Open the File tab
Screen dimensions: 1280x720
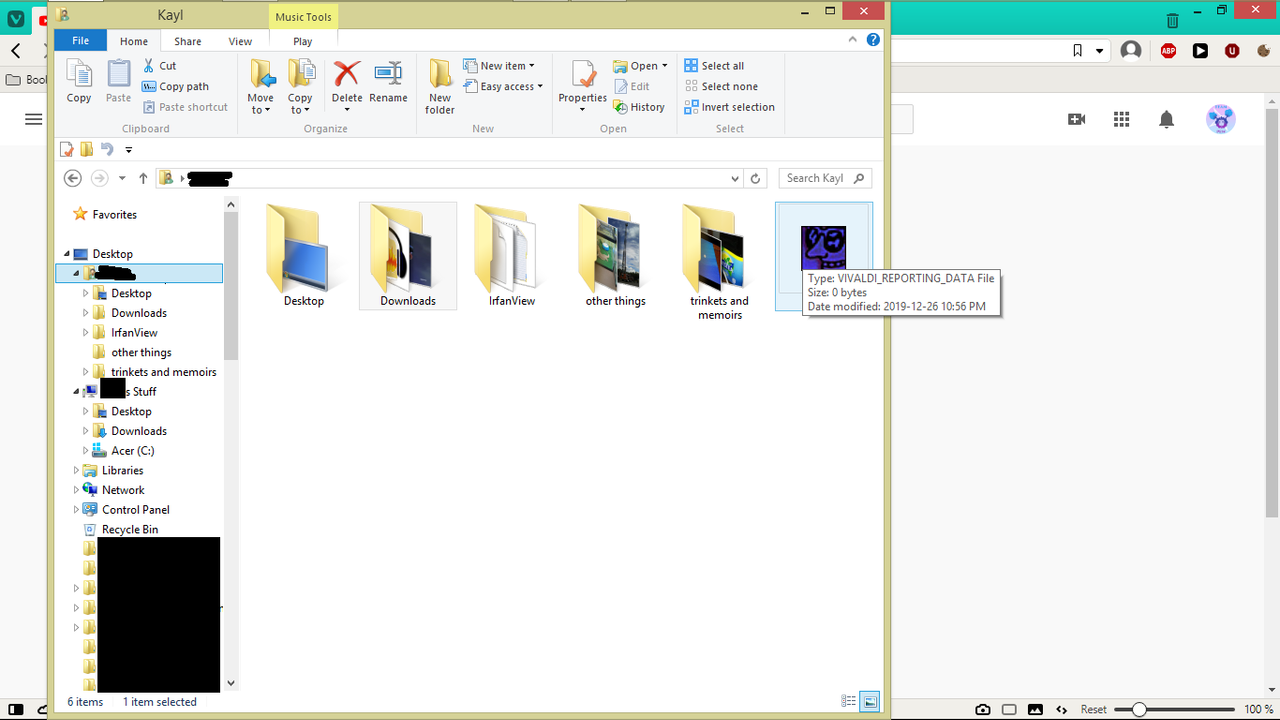(x=81, y=41)
